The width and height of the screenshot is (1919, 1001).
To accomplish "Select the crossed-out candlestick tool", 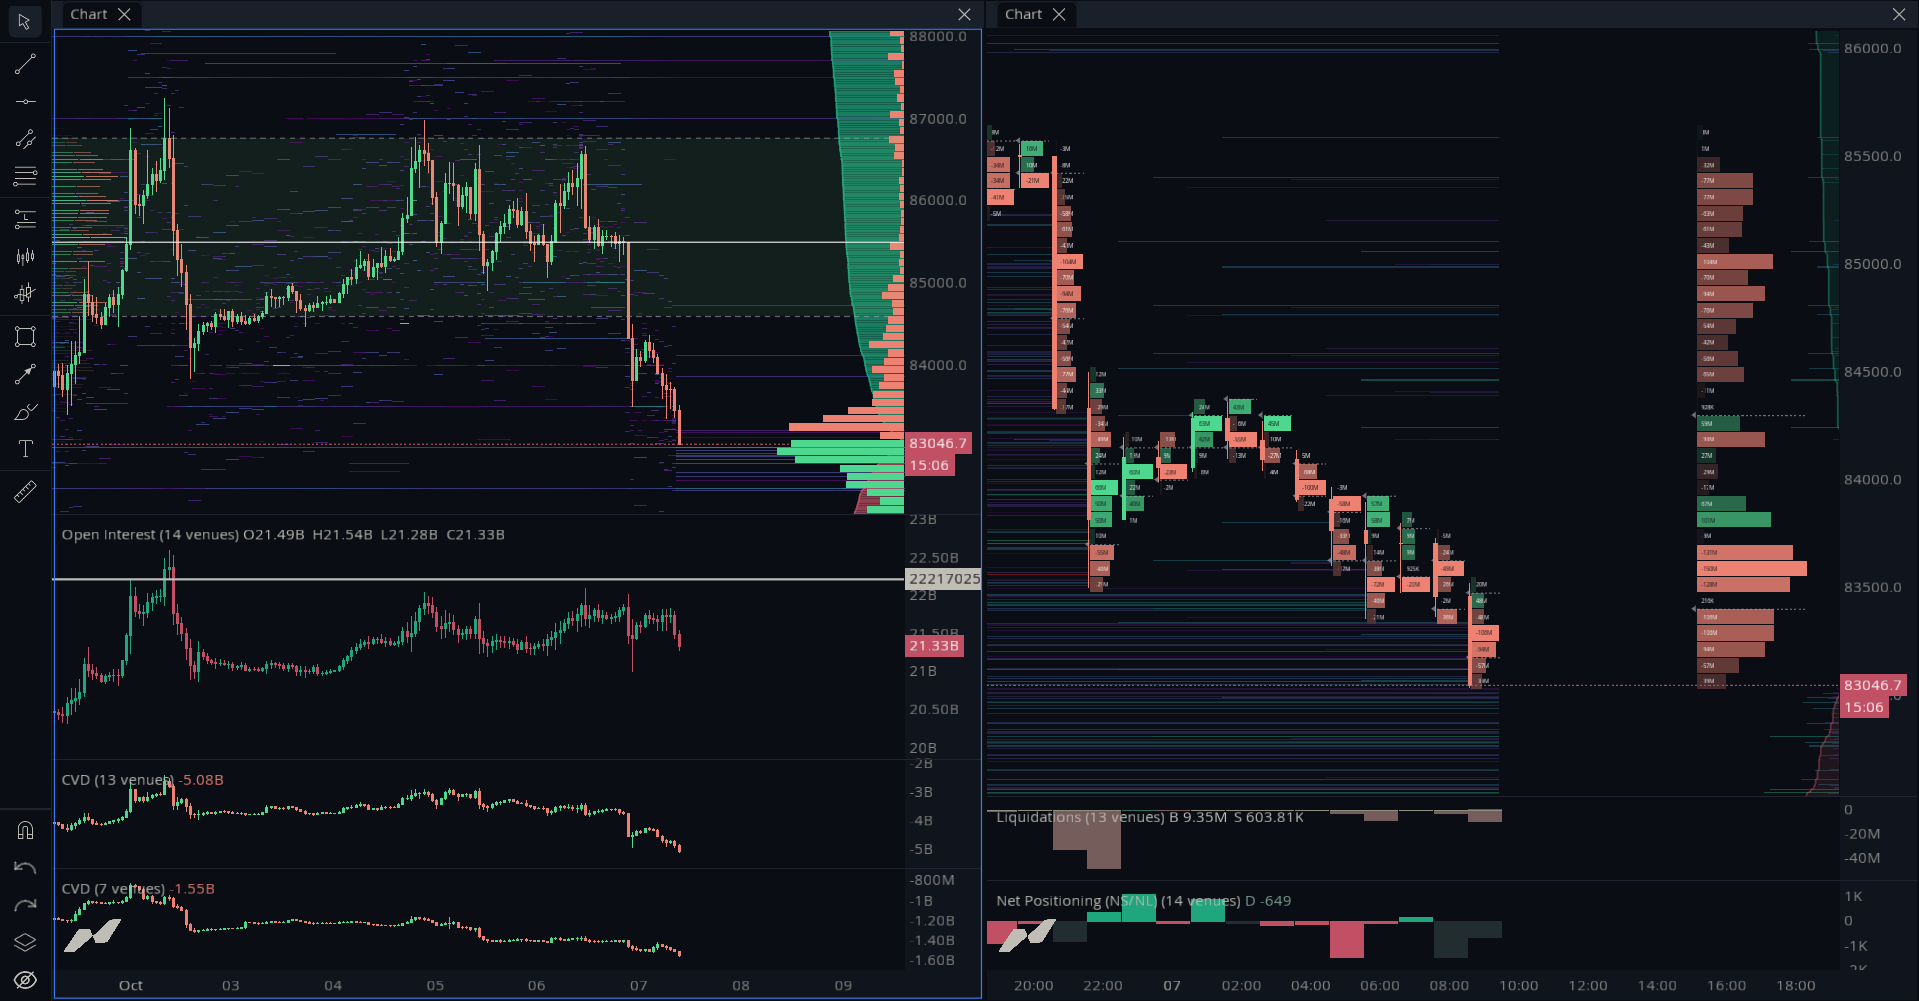I will click(x=25, y=293).
